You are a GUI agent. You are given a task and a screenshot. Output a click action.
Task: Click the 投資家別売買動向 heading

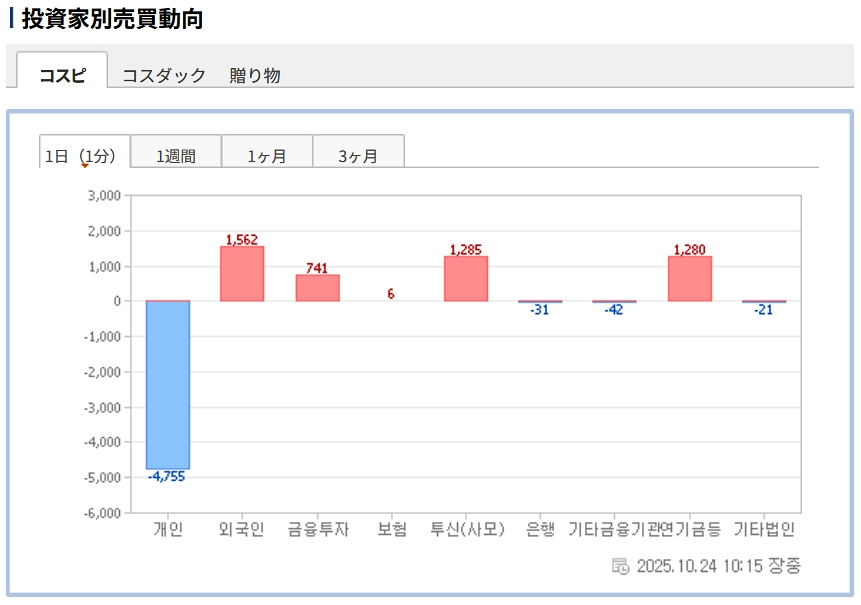(x=112, y=19)
